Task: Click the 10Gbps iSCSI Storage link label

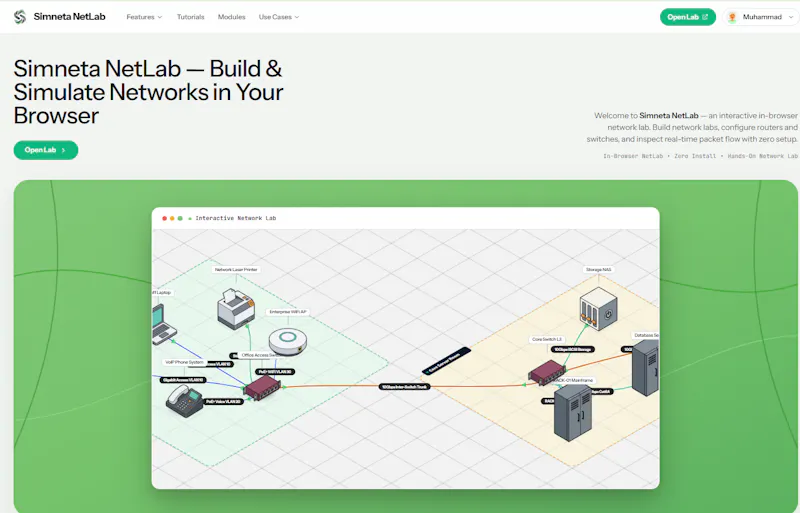Action: [572, 350]
